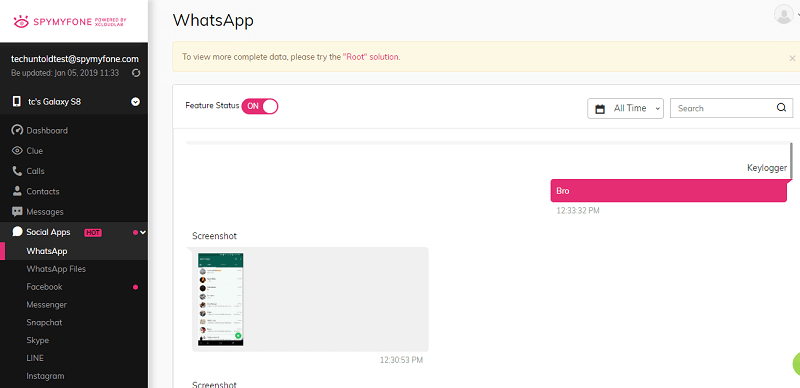Click the Clue eye icon
800x388 pixels.
coord(17,151)
